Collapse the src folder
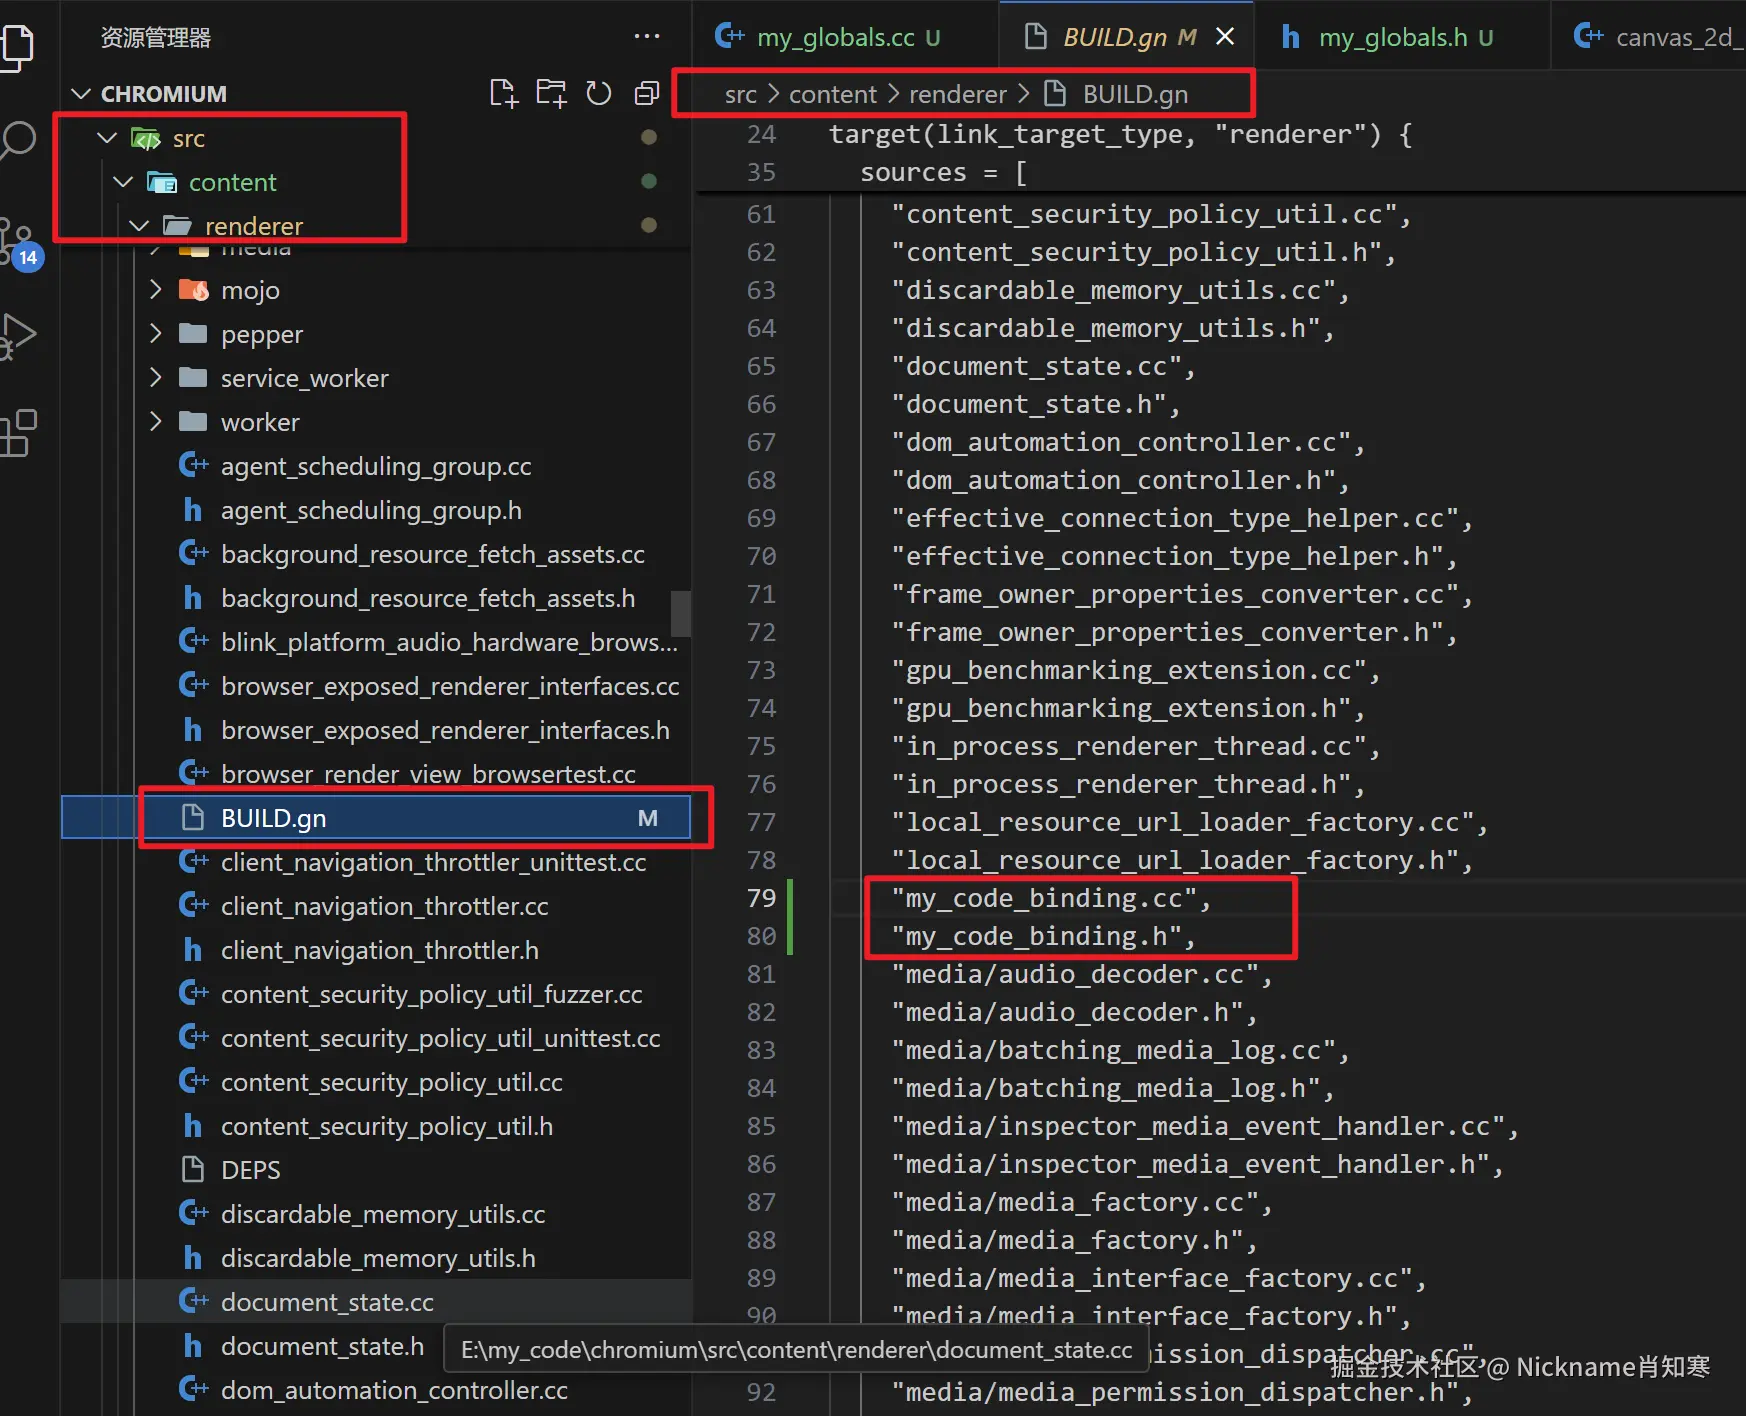This screenshot has width=1746, height=1416. pos(107,138)
